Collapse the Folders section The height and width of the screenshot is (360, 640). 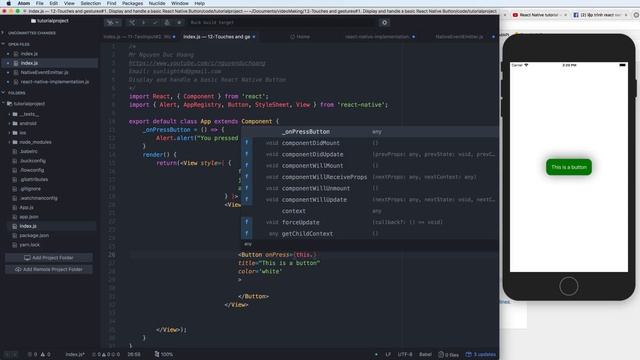(16, 93)
